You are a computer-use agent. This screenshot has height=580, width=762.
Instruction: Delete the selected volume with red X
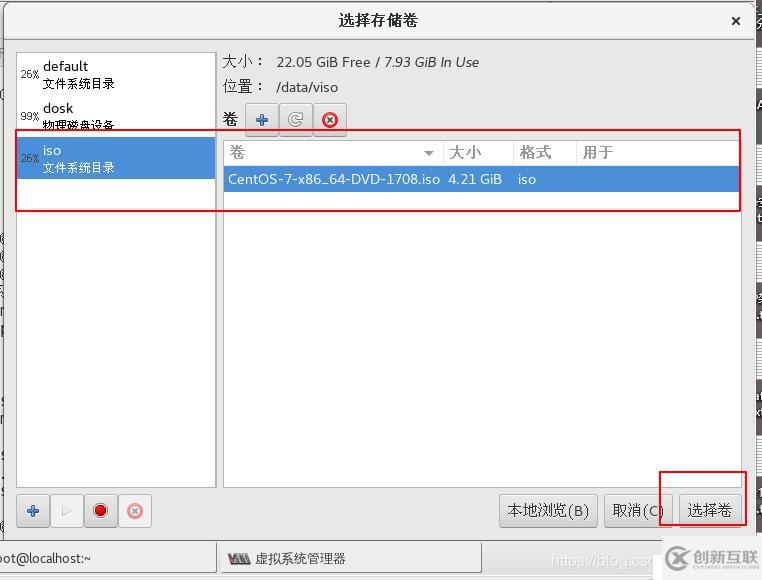pos(329,120)
